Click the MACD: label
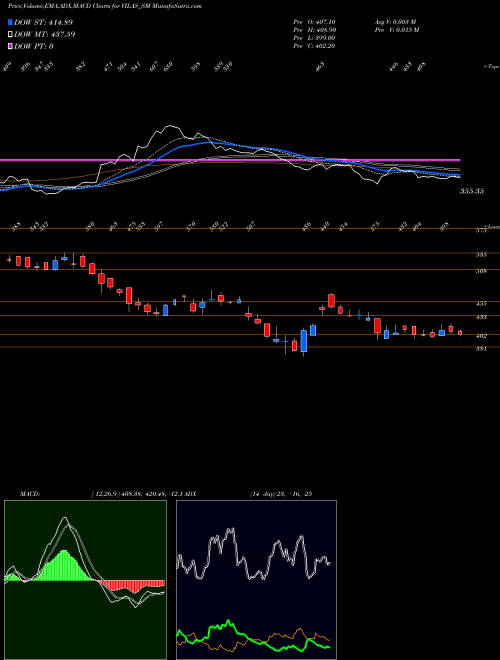Screen dimensions: 500x660 pyautogui.click(x=30, y=494)
